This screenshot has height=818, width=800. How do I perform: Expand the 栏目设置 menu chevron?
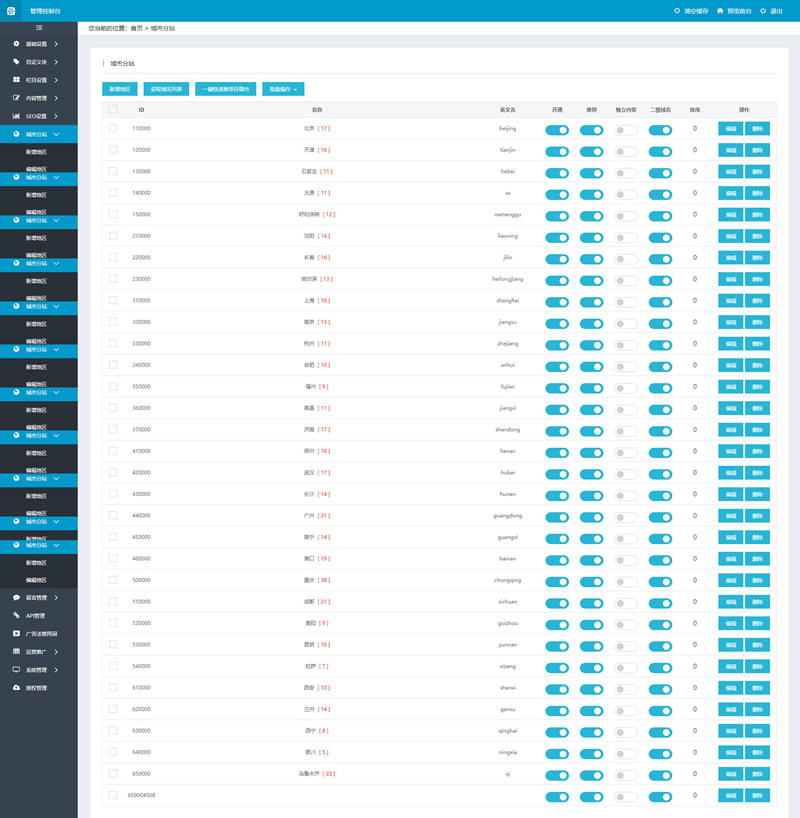(x=56, y=80)
